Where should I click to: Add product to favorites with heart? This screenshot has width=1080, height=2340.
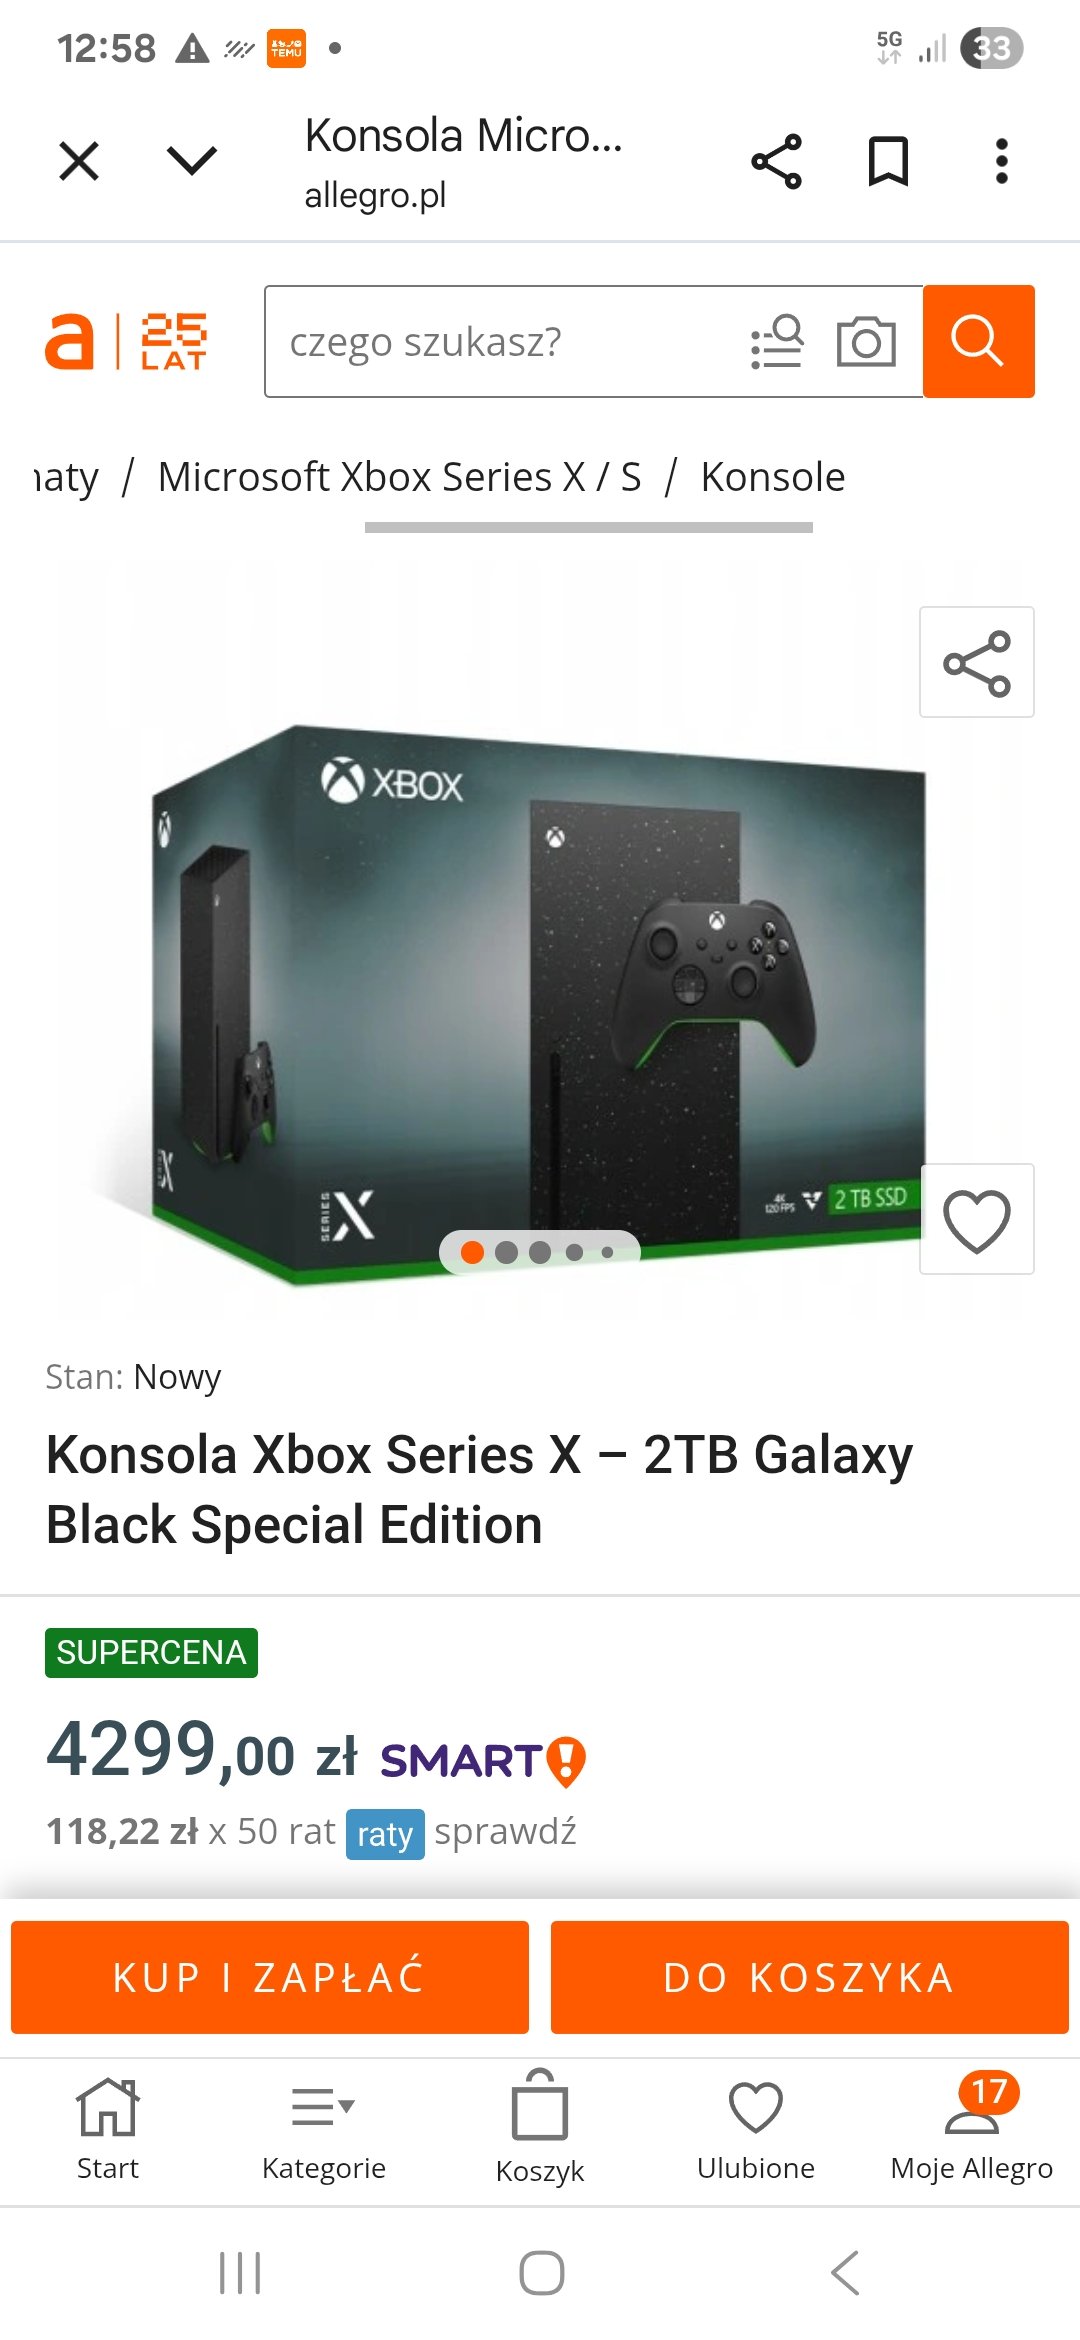tap(976, 1219)
